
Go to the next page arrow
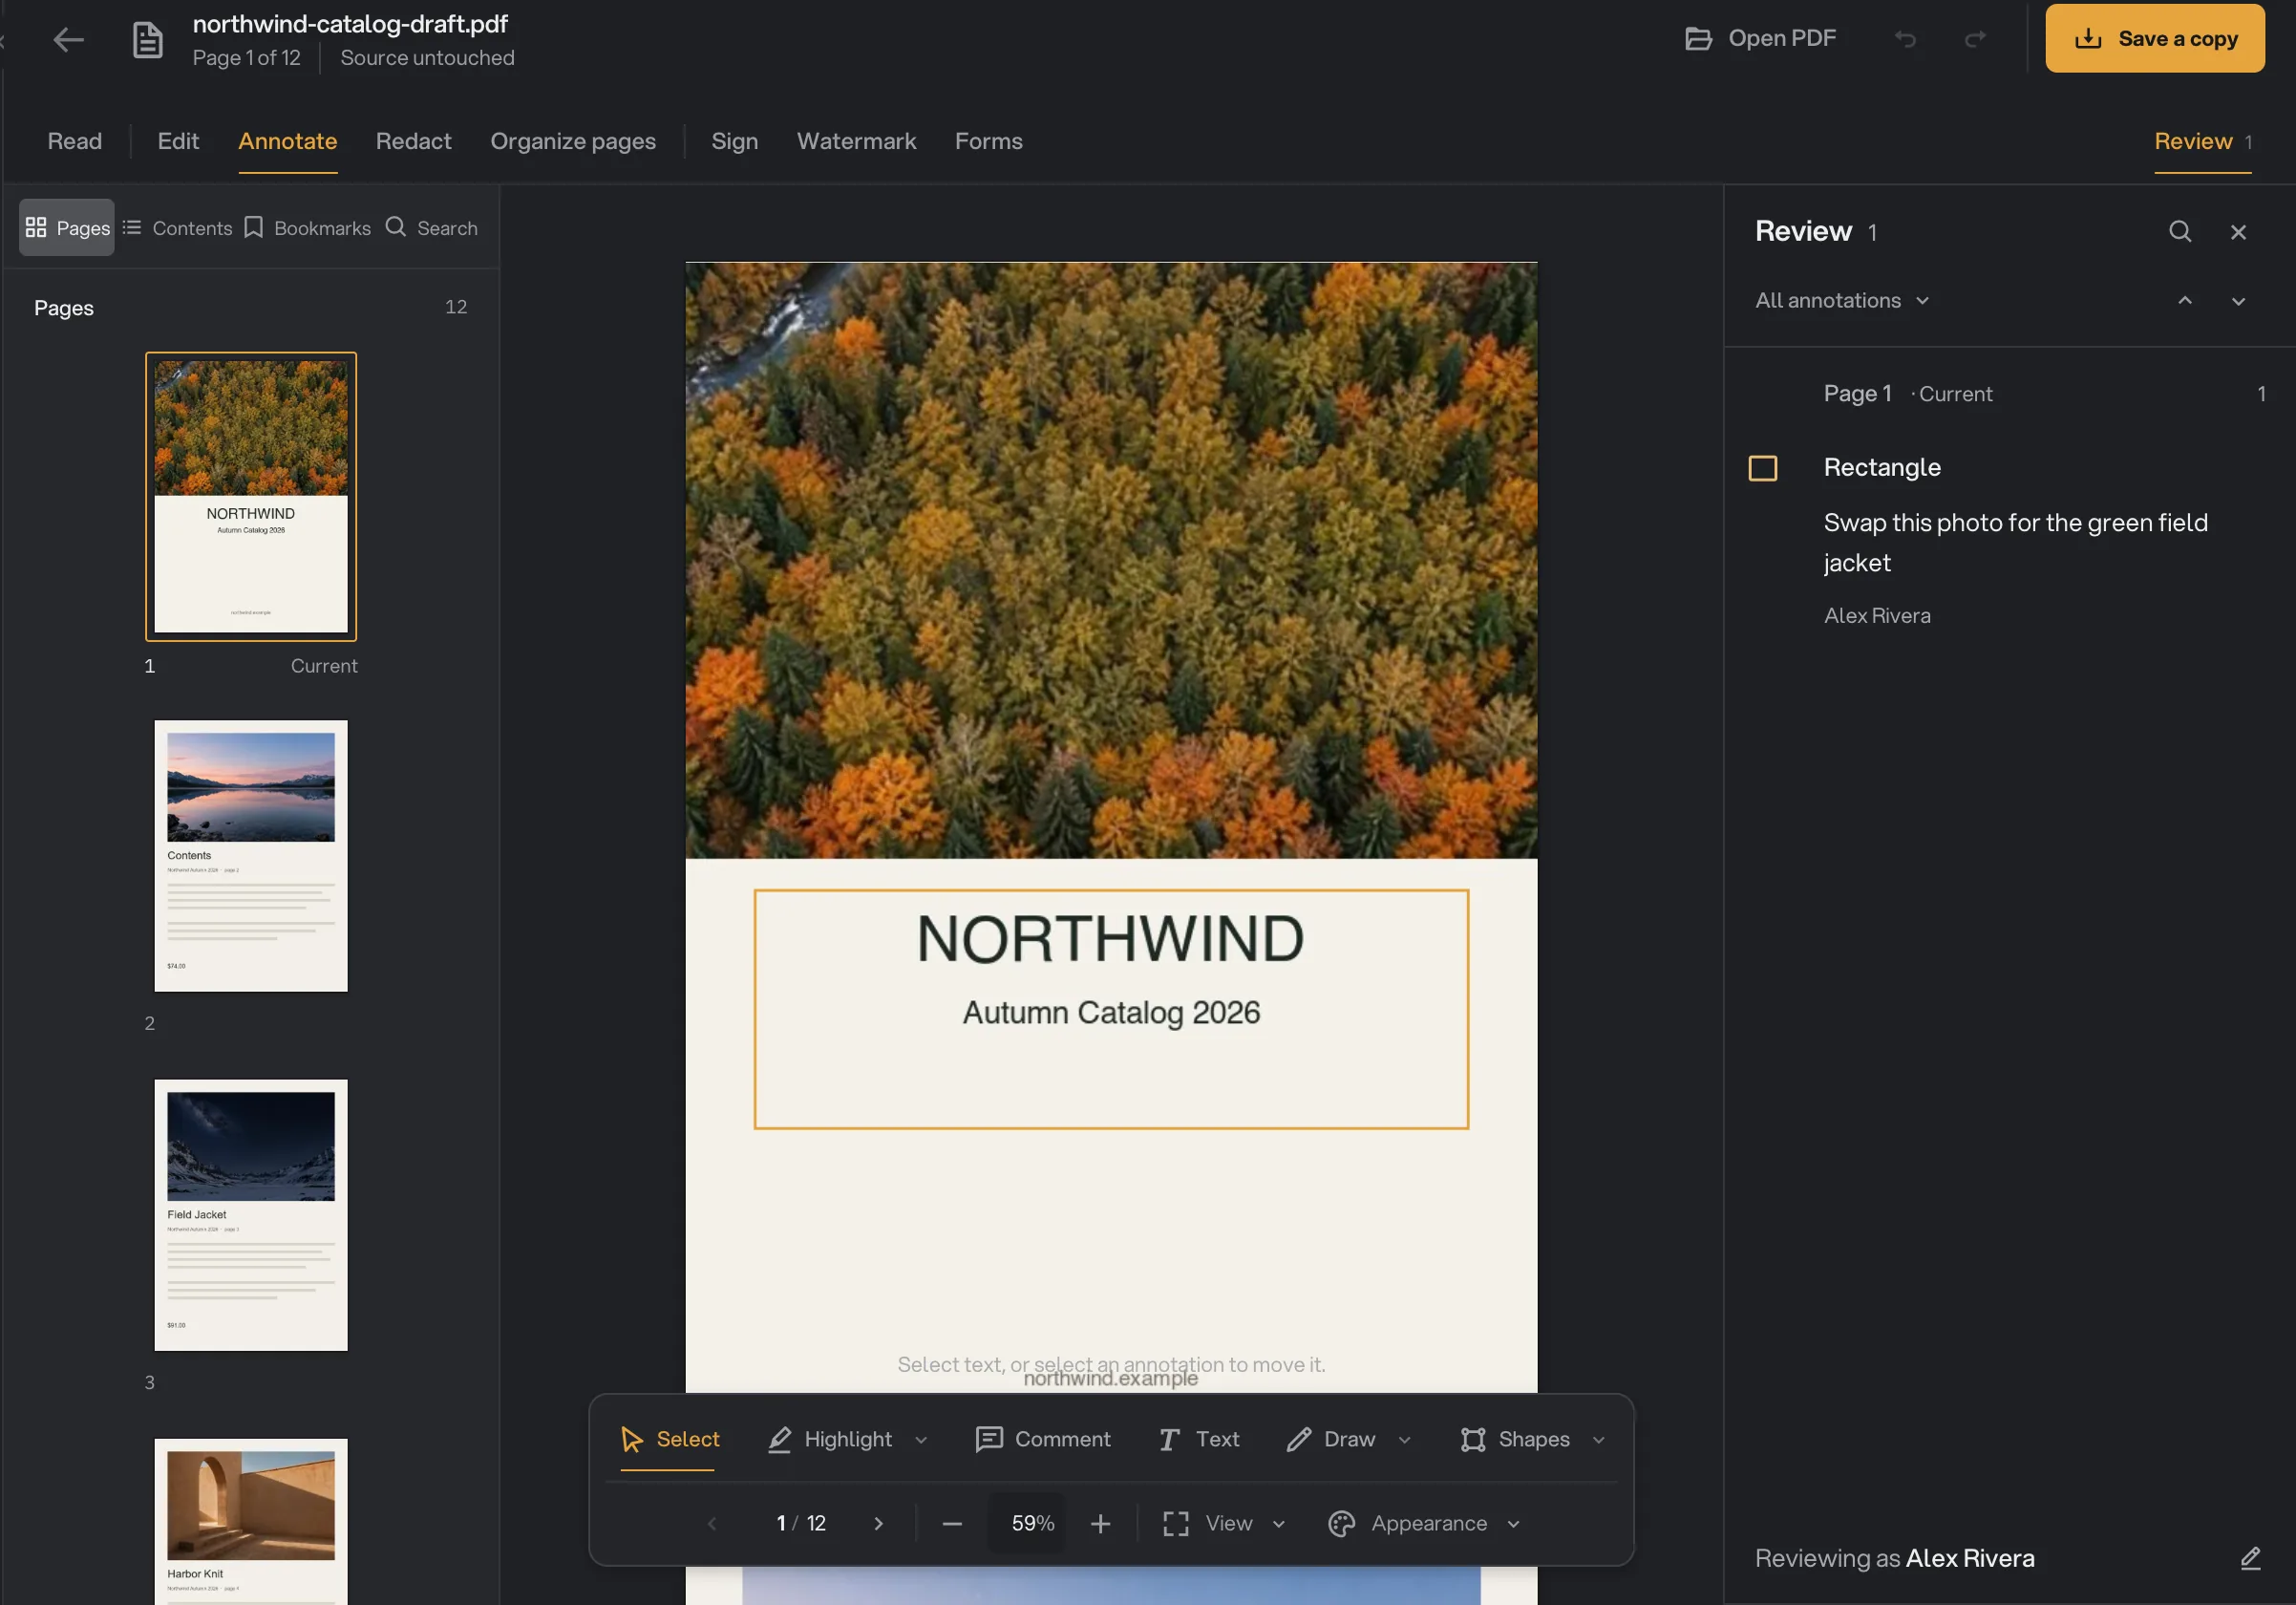click(x=878, y=1523)
